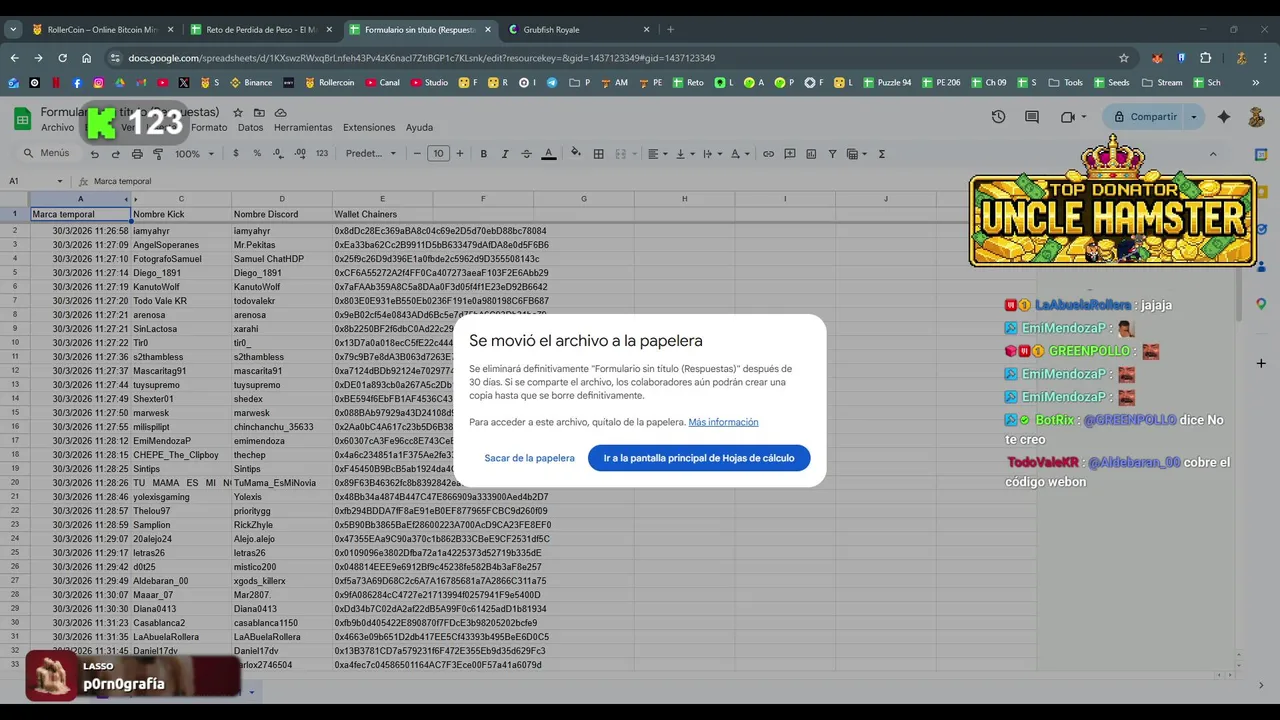
Task: Select the cell containing AngelSoperanes
Action: coord(181,245)
